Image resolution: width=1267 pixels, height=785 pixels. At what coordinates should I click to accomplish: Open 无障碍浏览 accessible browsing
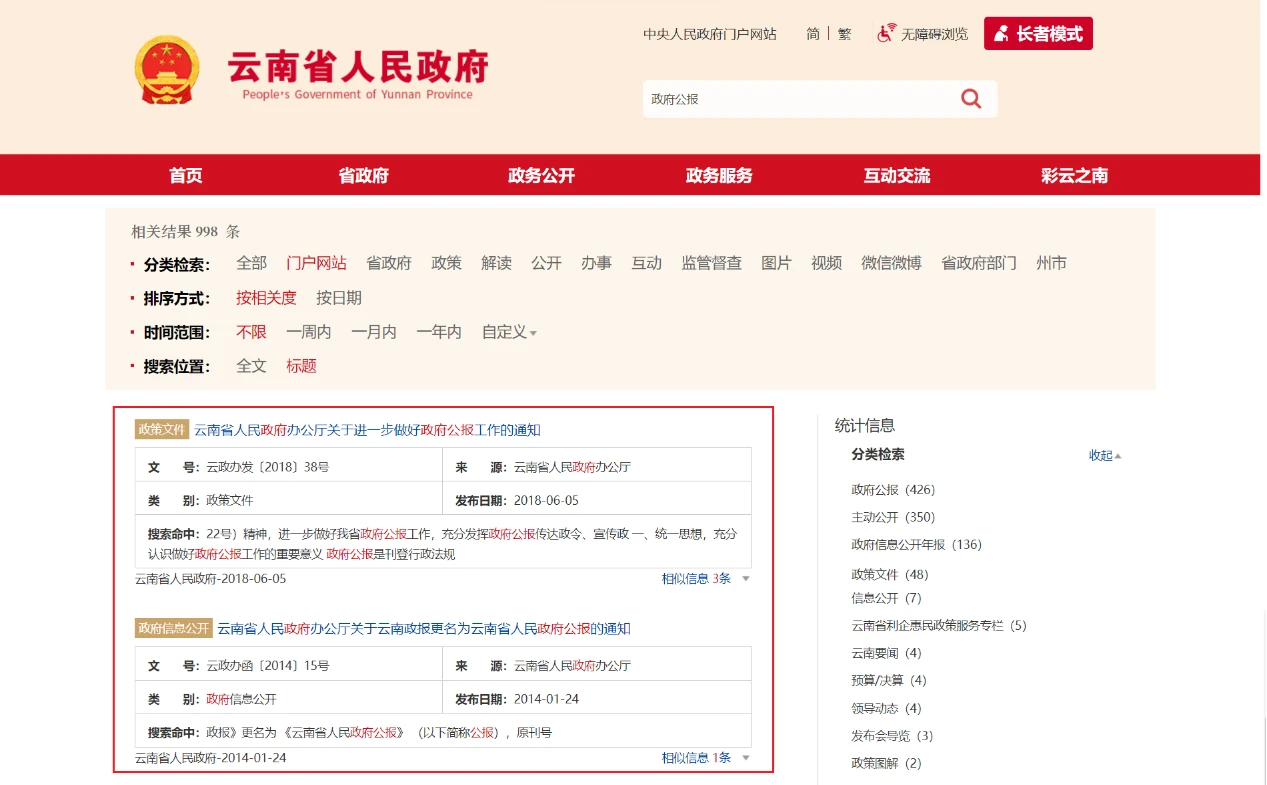934,34
